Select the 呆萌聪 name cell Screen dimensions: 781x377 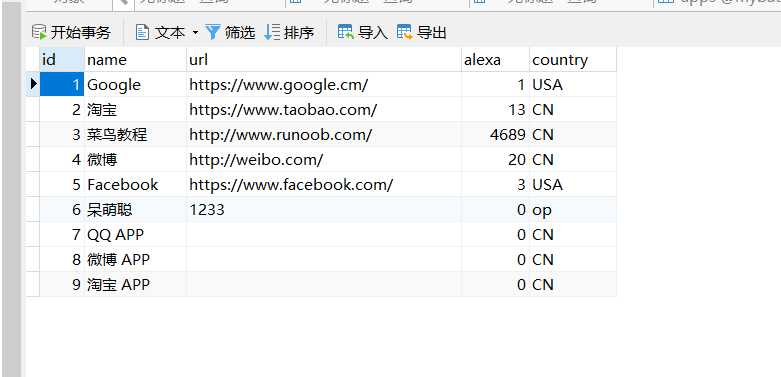click(135, 210)
